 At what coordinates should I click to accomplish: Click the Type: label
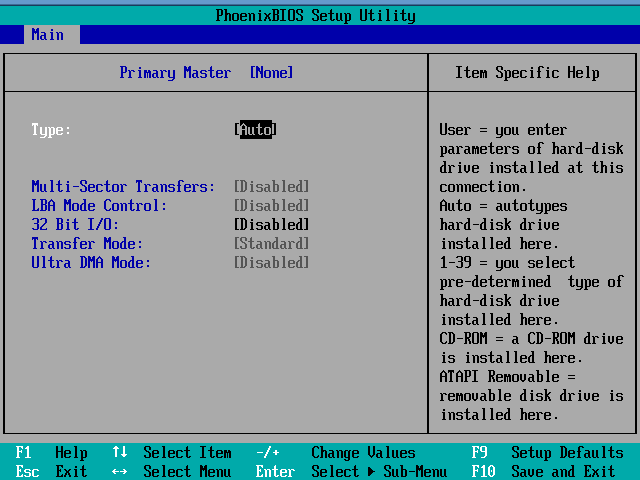[x=51, y=130]
